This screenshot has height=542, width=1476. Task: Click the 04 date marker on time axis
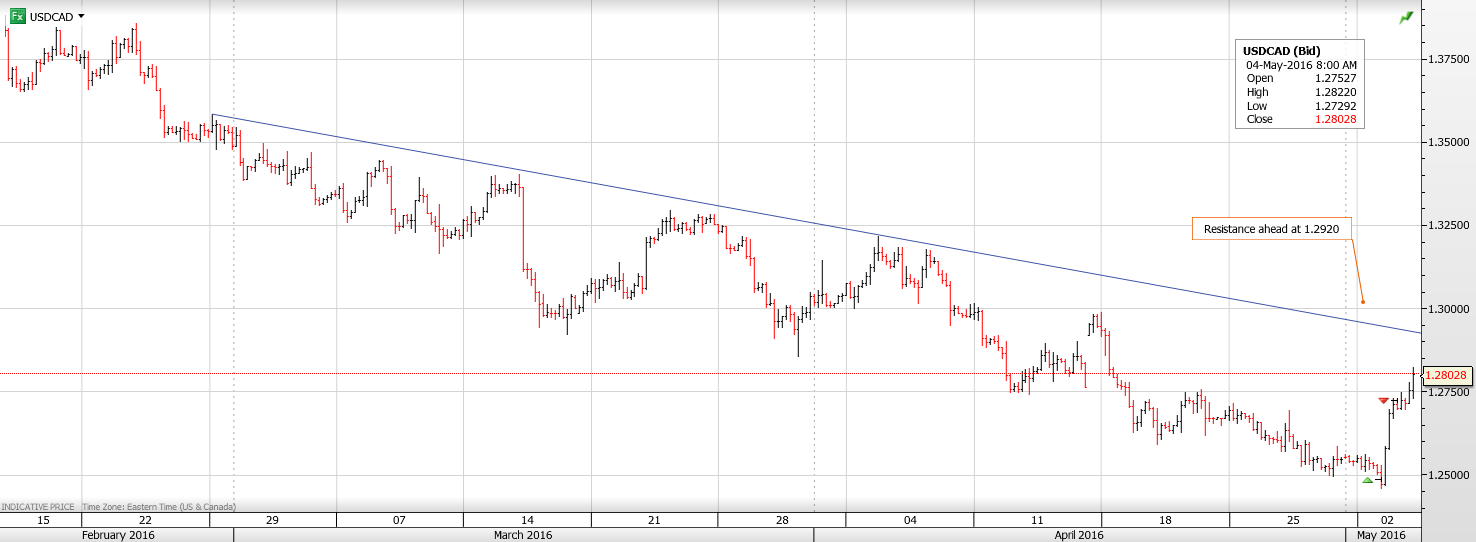coord(910,520)
